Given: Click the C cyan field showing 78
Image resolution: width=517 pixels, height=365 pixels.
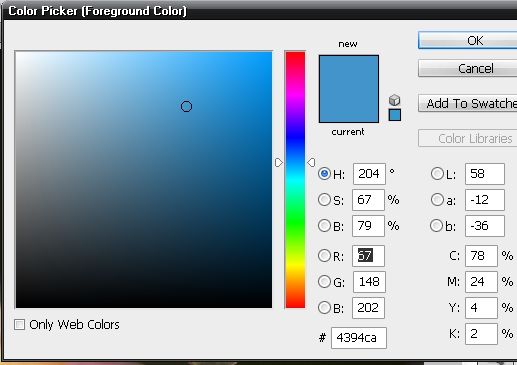Looking at the screenshot, I should (x=481, y=256).
